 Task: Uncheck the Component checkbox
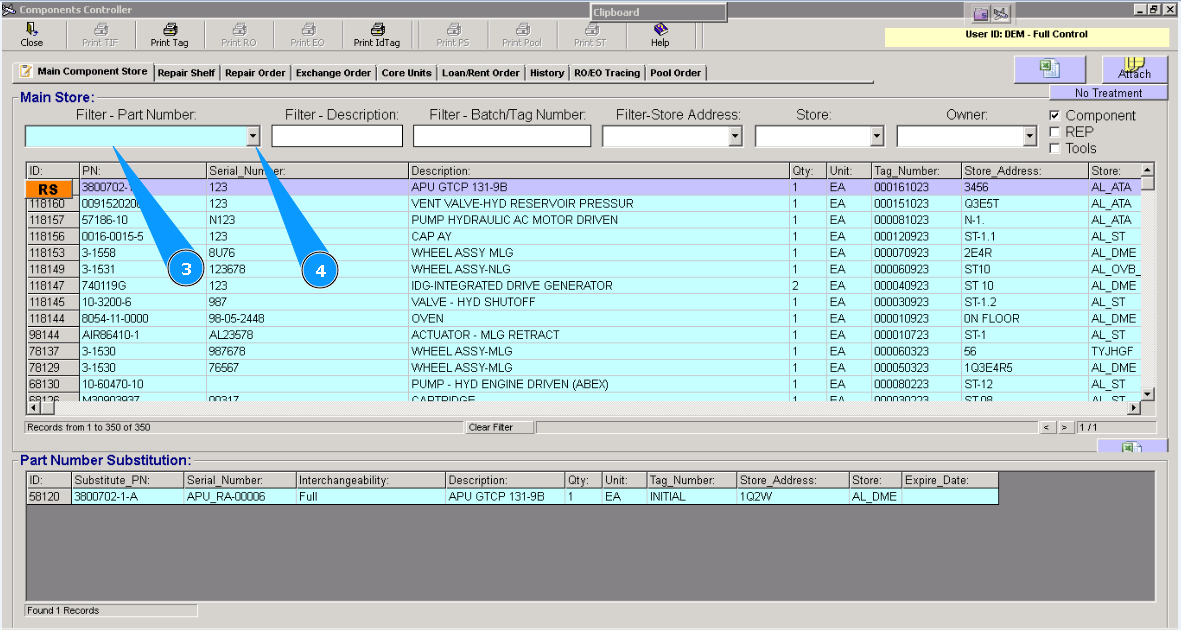(x=1055, y=116)
